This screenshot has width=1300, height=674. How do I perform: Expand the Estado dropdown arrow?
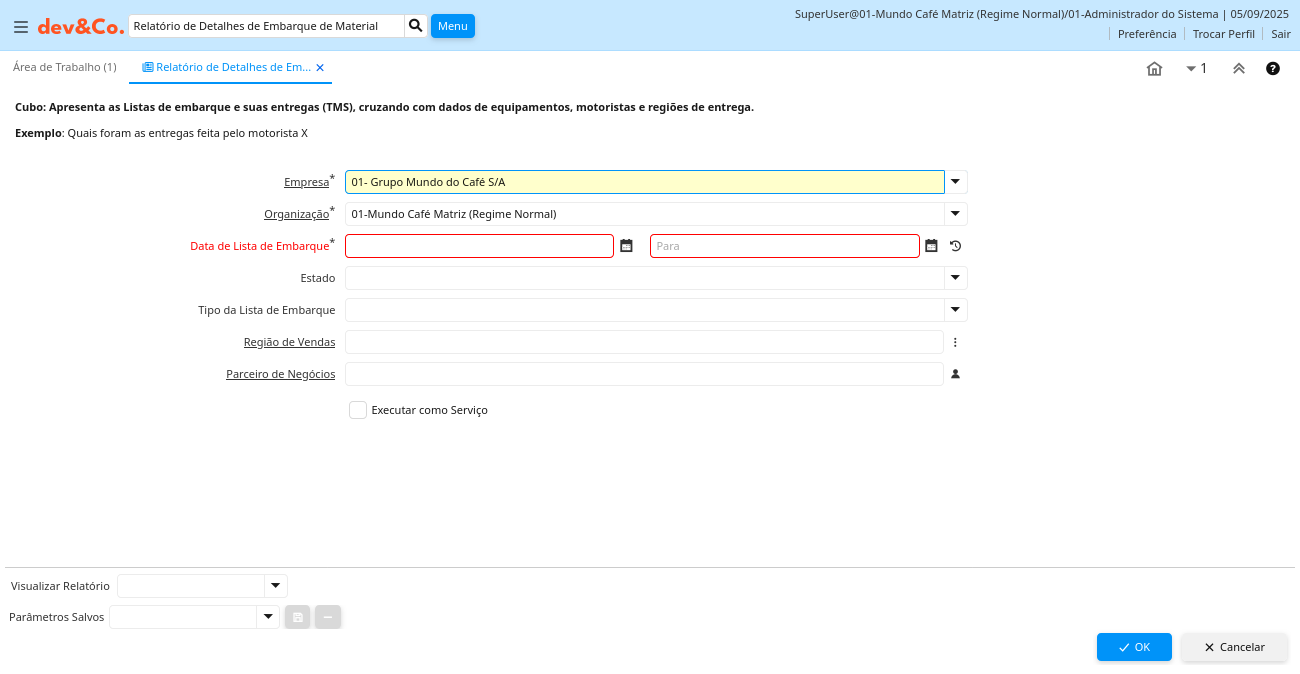click(955, 278)
